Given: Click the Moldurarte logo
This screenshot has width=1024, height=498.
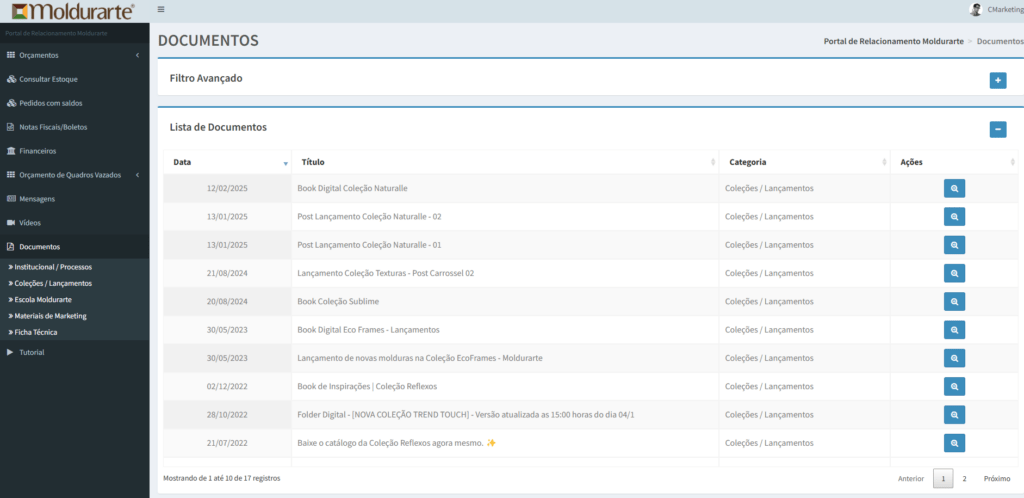Looking at the screenshot, I should 73,11.
